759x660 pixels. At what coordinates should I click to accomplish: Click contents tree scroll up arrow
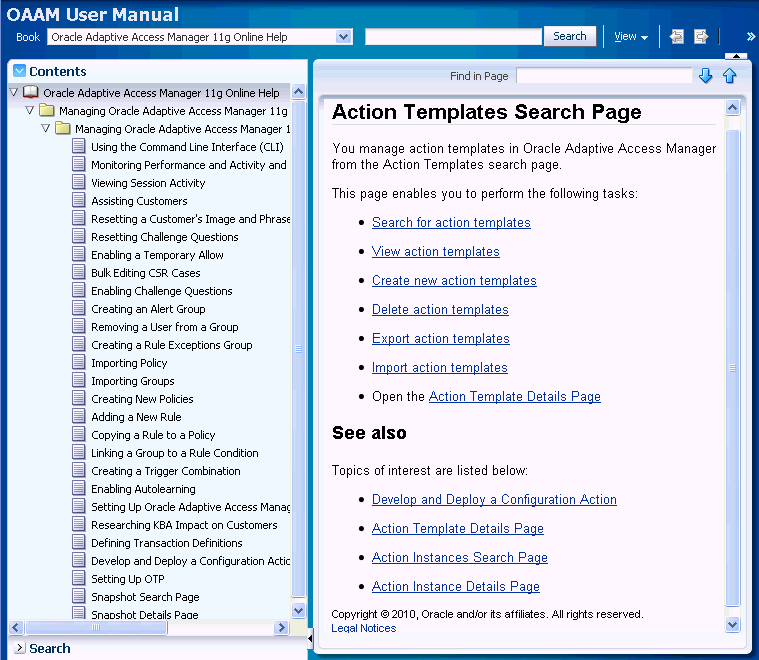pos(299,92)
